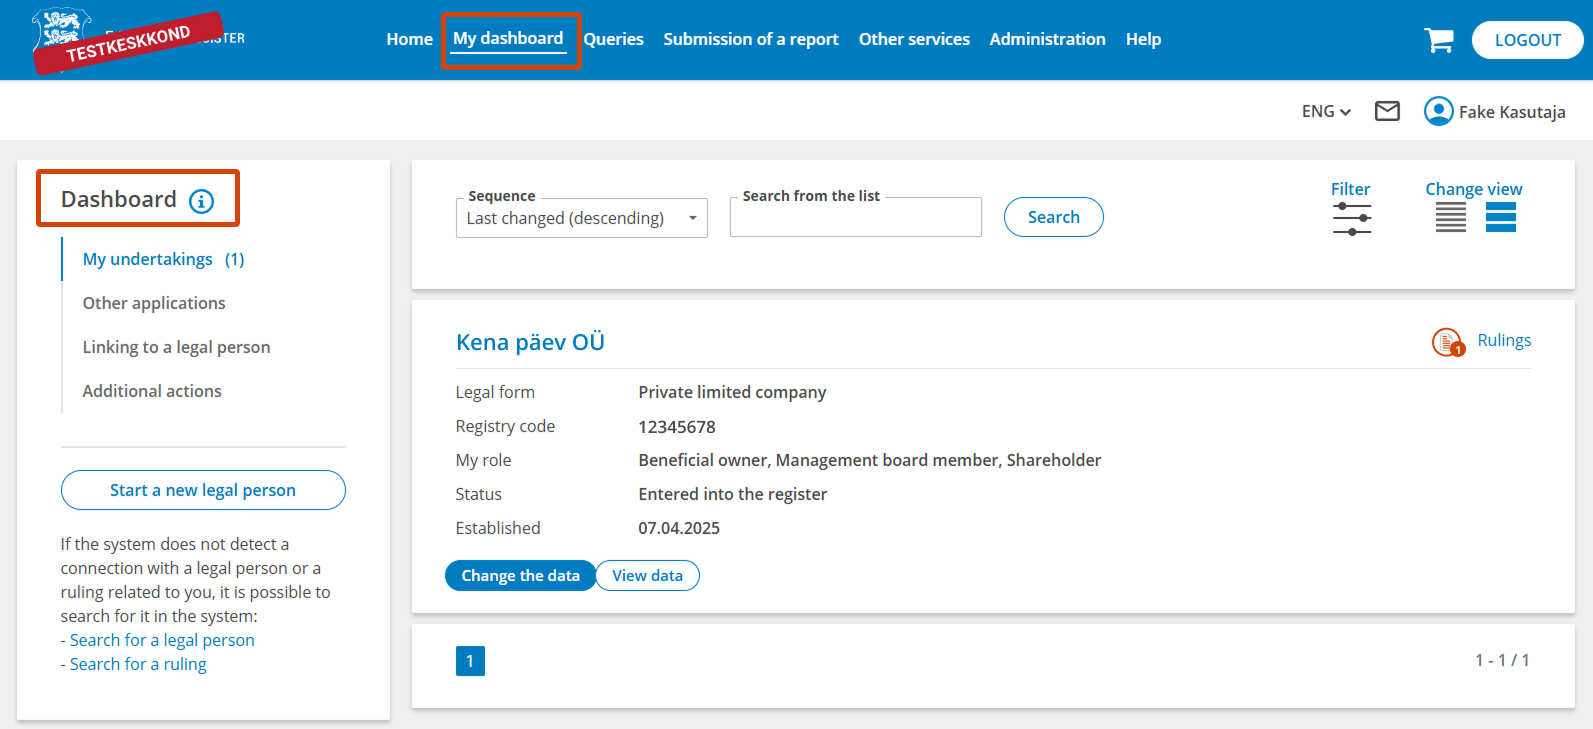Click the Search from the list field

pos(855,218)
